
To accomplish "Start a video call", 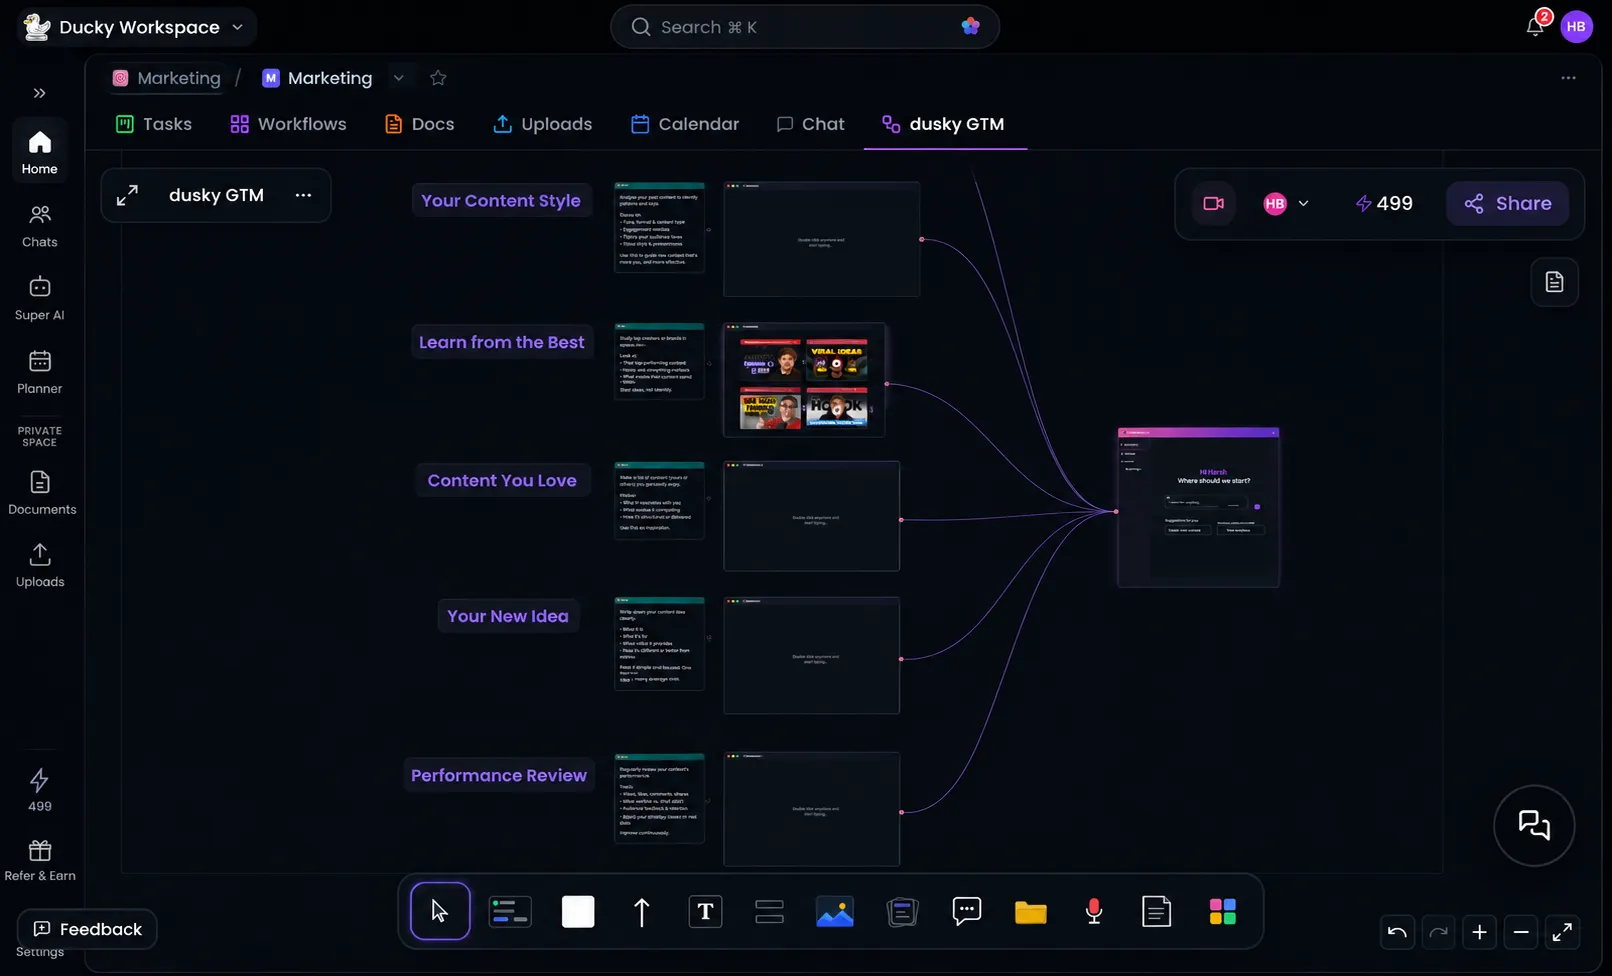I will [1214, 203].
